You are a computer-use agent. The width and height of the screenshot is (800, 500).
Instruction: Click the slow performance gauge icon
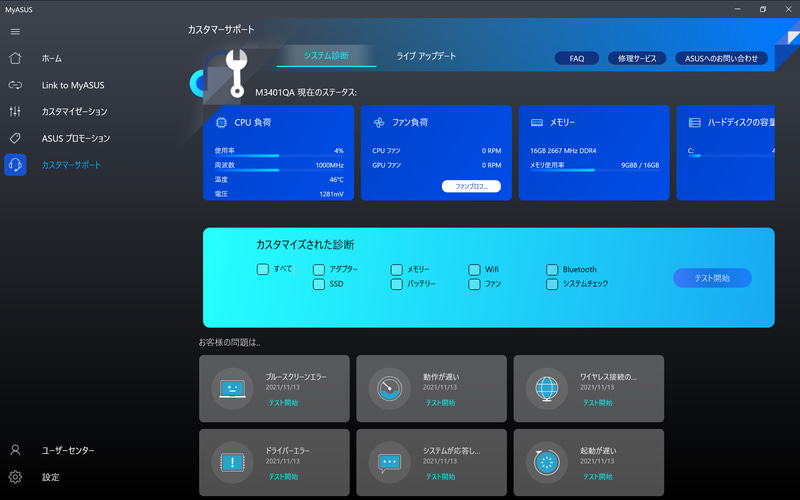[x=389, y=389]
